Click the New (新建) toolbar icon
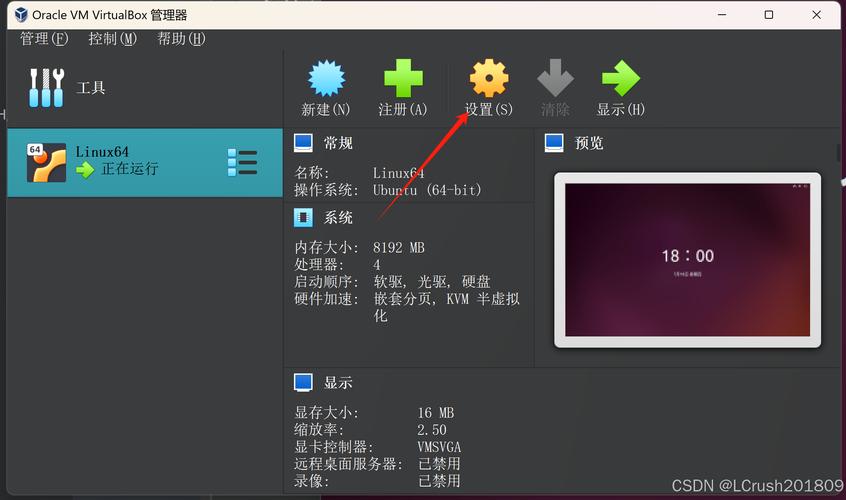This screenshot has width=846, height=500. [326, 78]
